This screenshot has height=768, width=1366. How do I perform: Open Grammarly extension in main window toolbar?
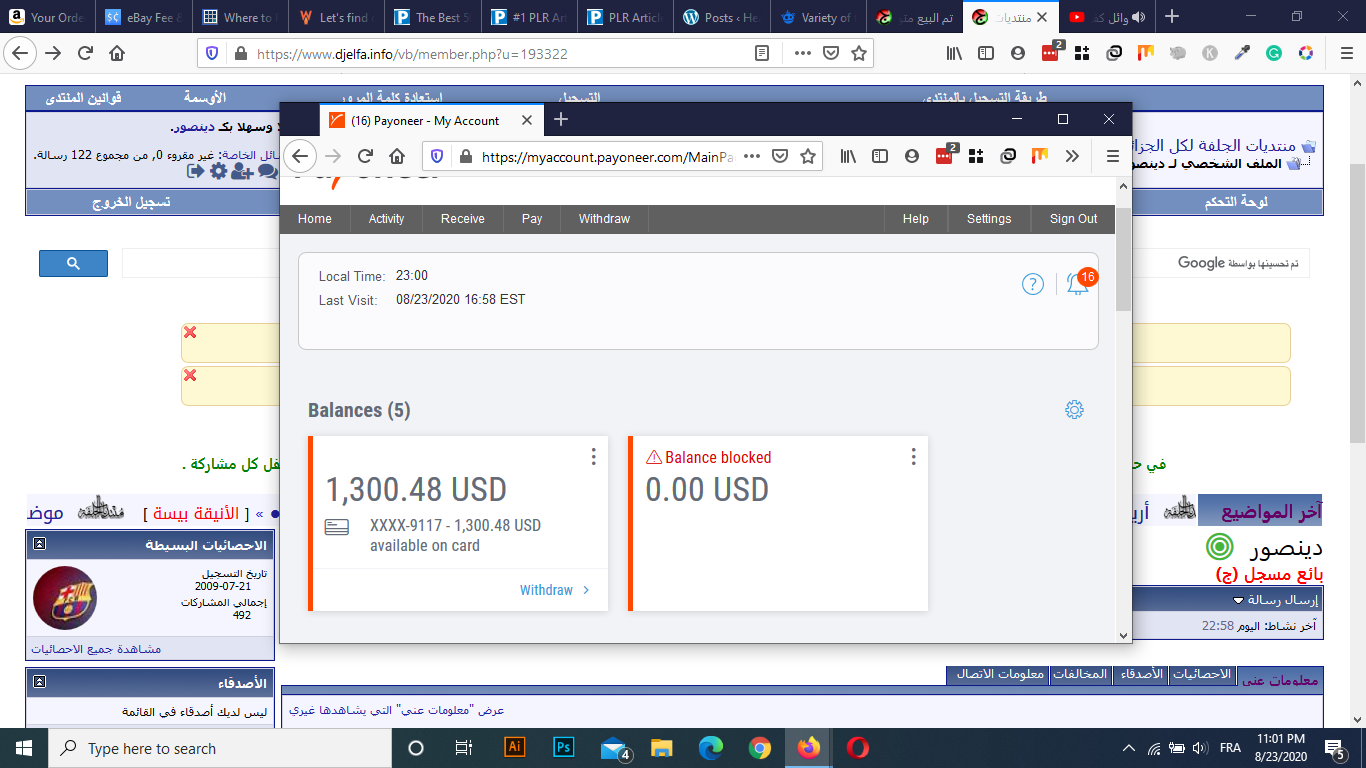[1274, 54]
